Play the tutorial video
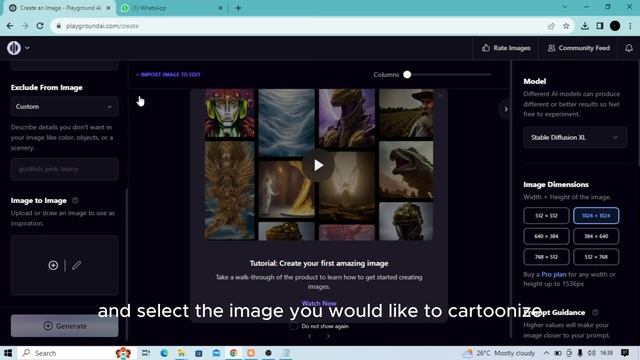This screenshot has height=360, width=640. [x=318, y=165]
